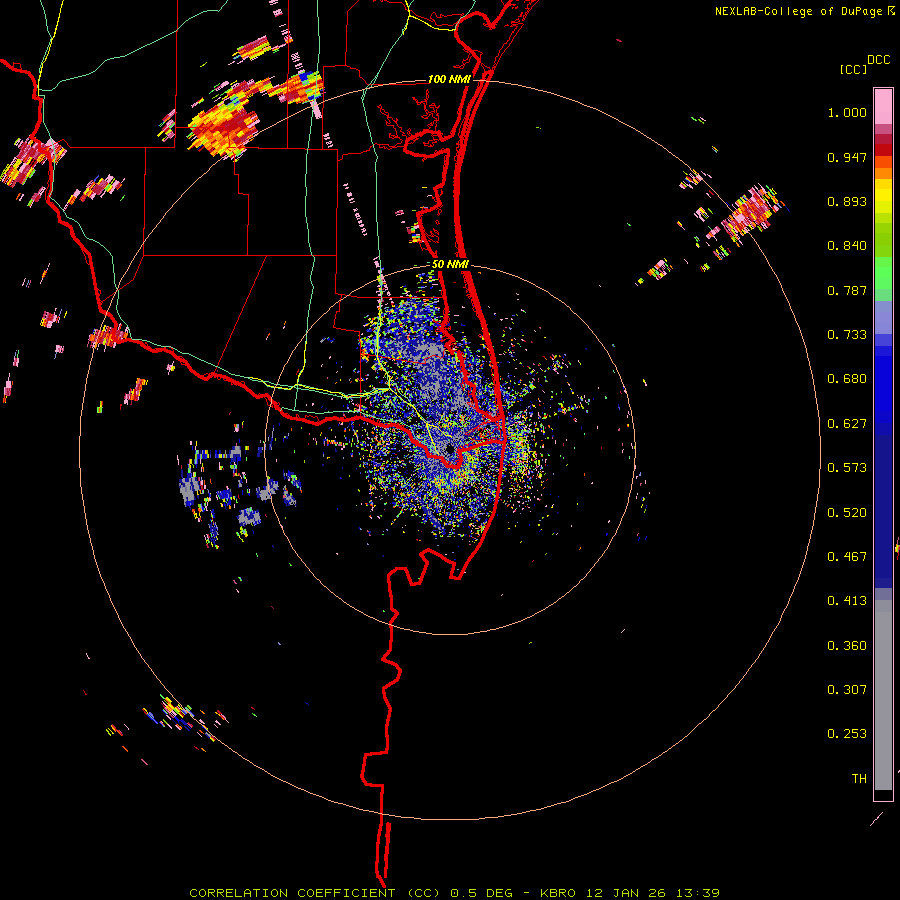
Task: Click the 0.947 legend value
Action: (847, 157)
